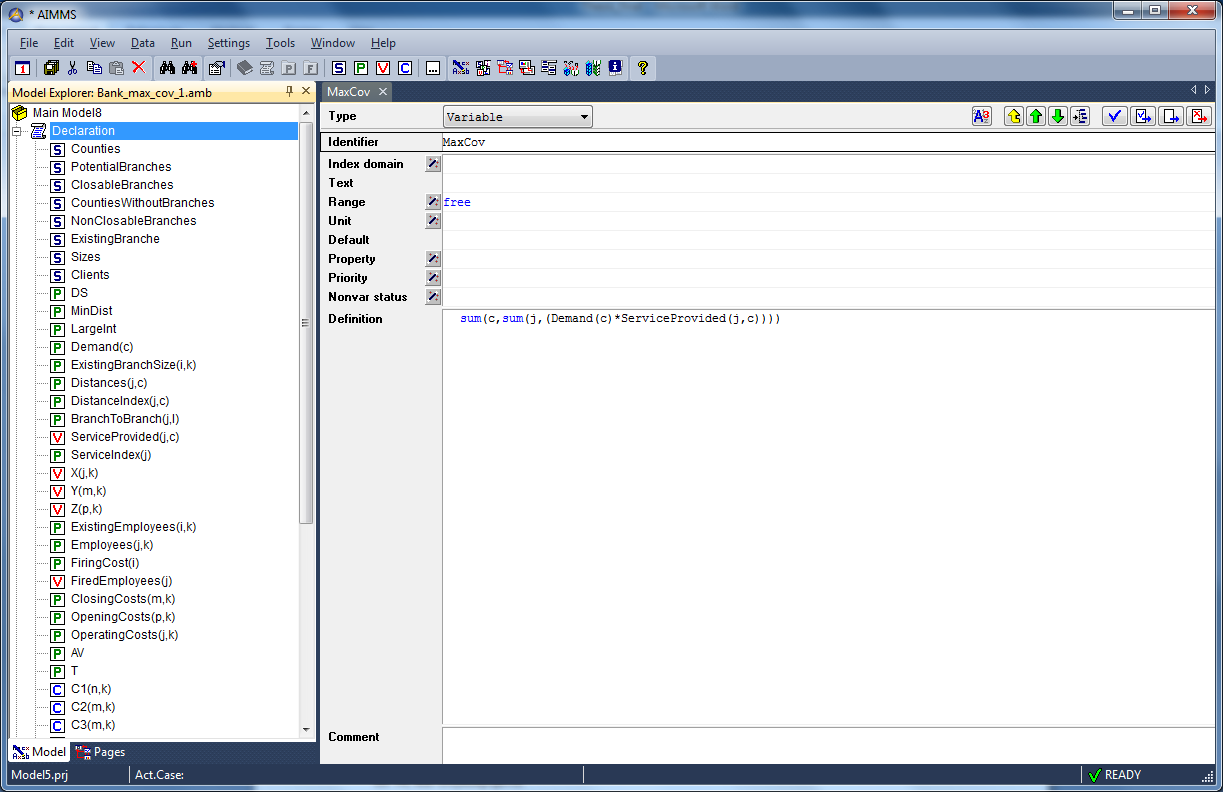Switch to the Pages tab
The height and width of the screenshot is (792, 1223).
click(99, 752)
